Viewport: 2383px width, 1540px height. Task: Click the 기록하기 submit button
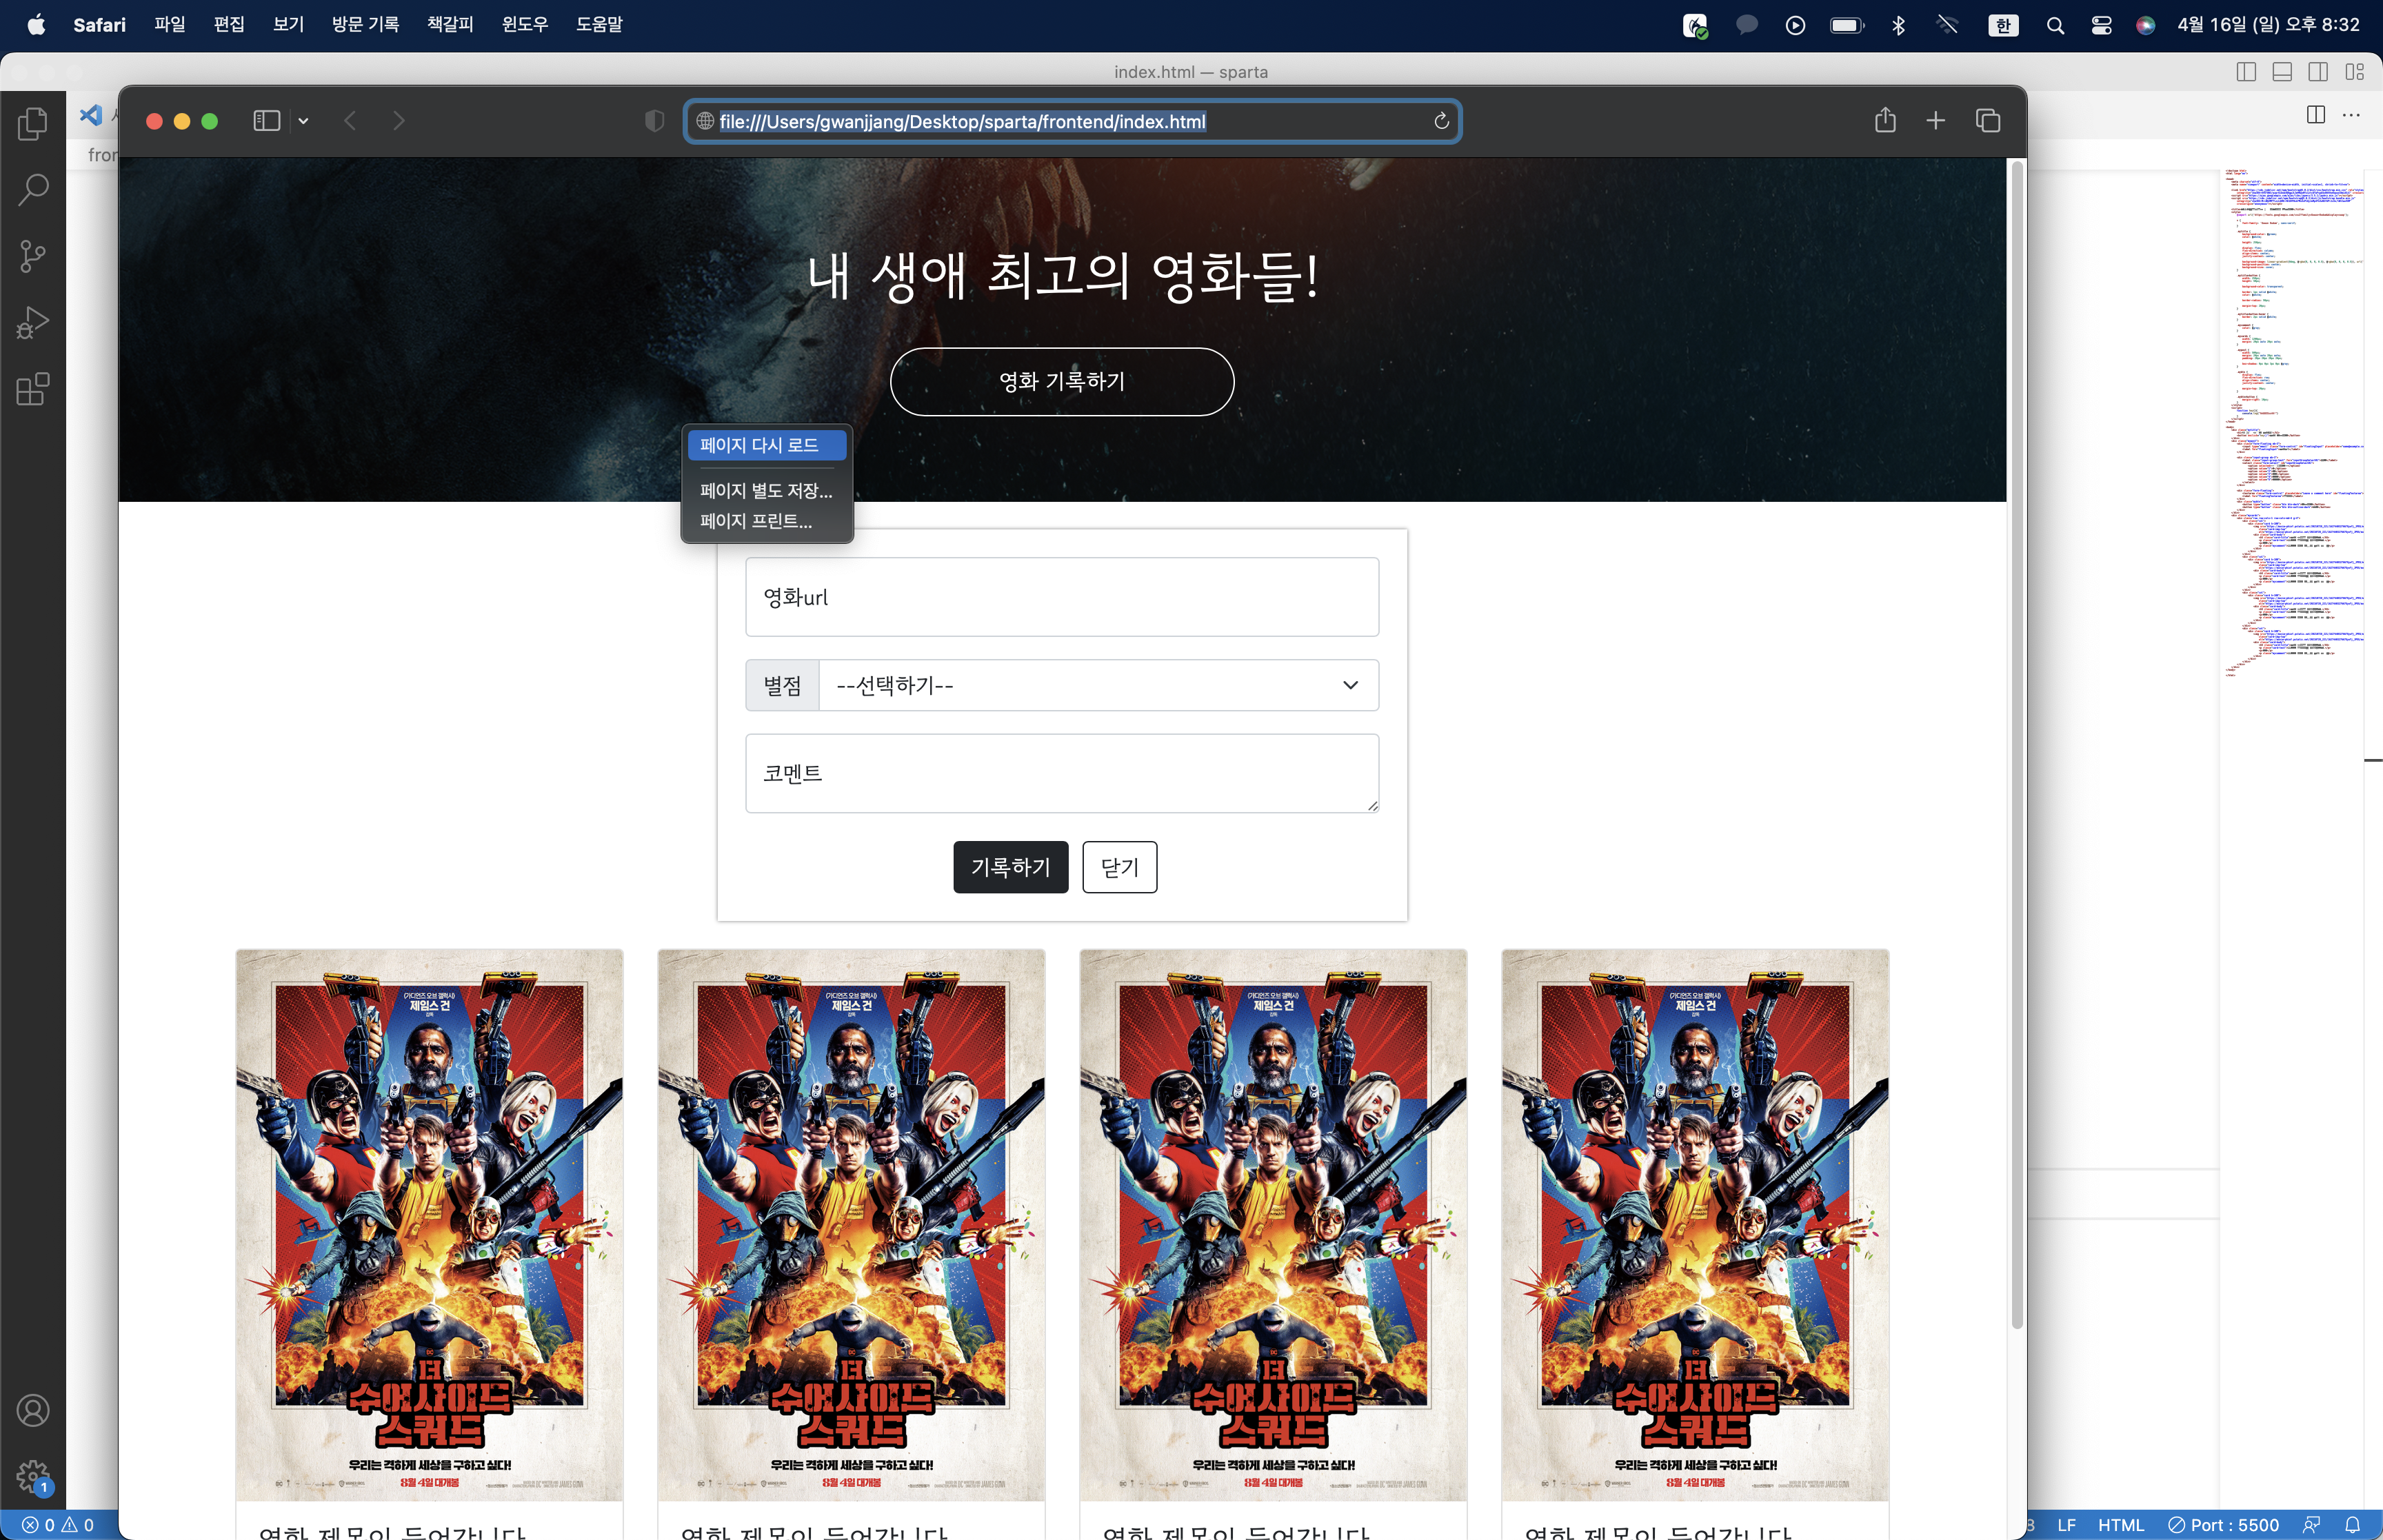[x=1011, y=867]
